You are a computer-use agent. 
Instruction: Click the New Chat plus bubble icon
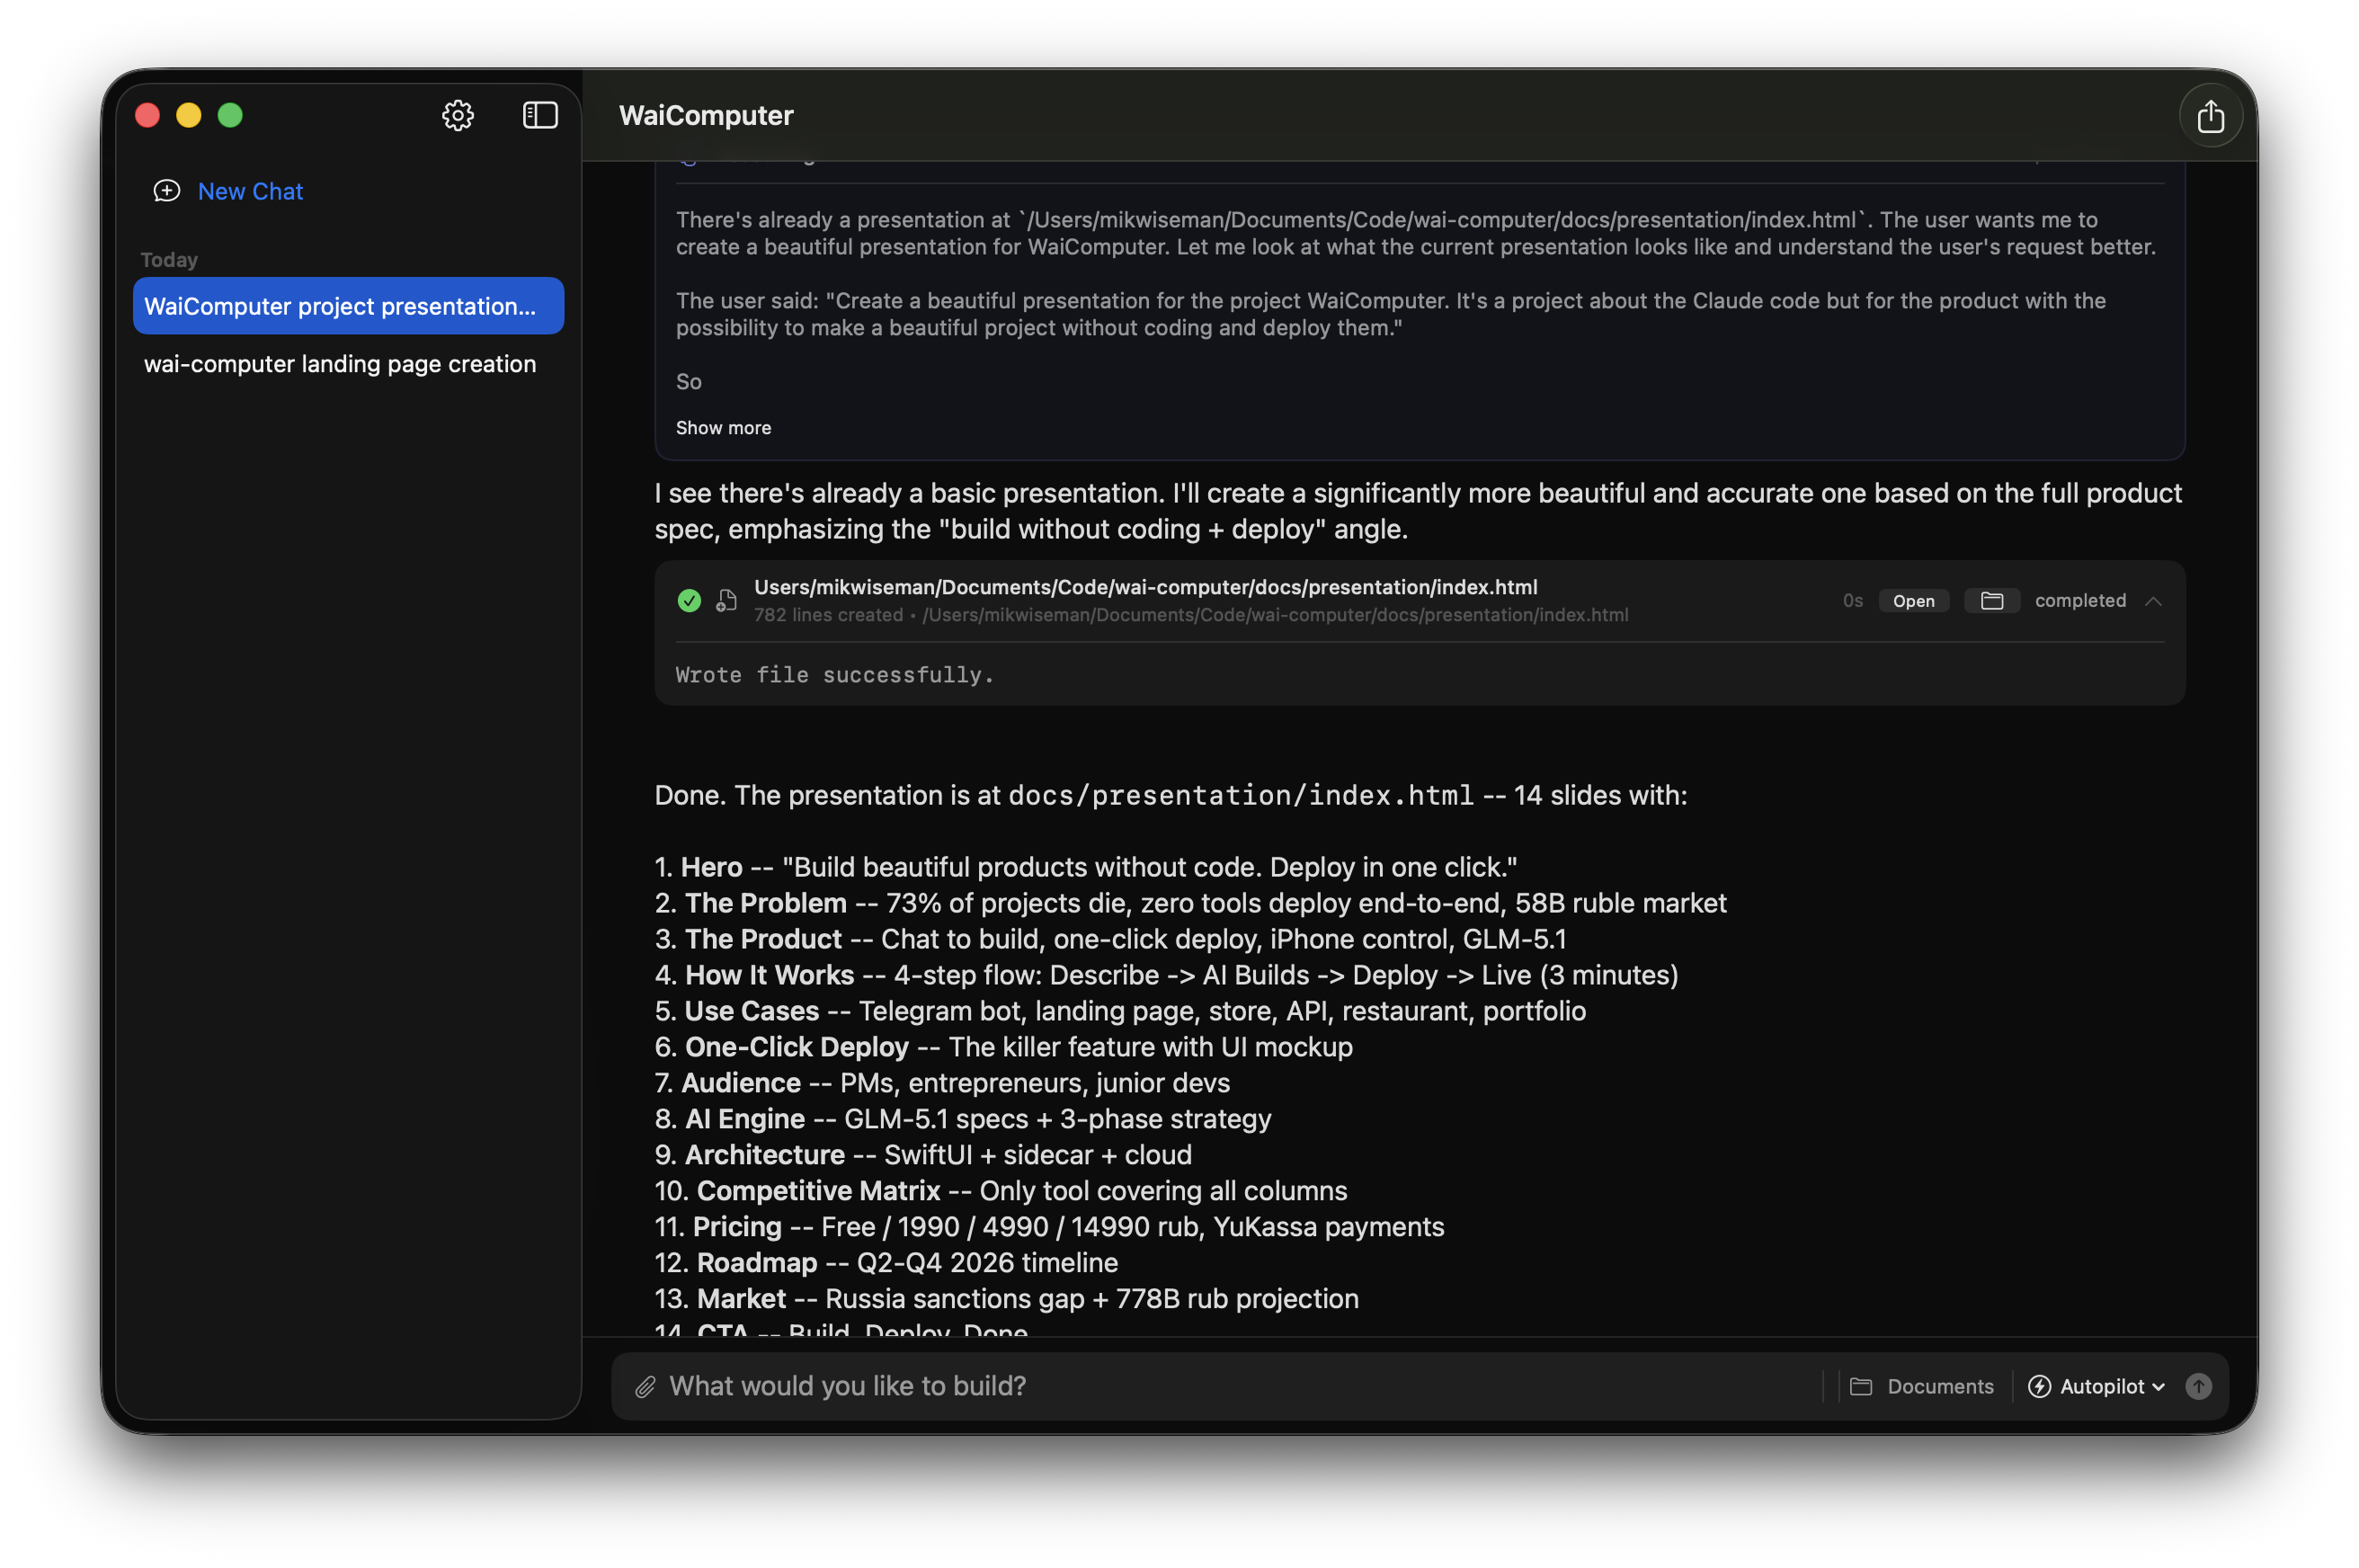pos(167,191)
